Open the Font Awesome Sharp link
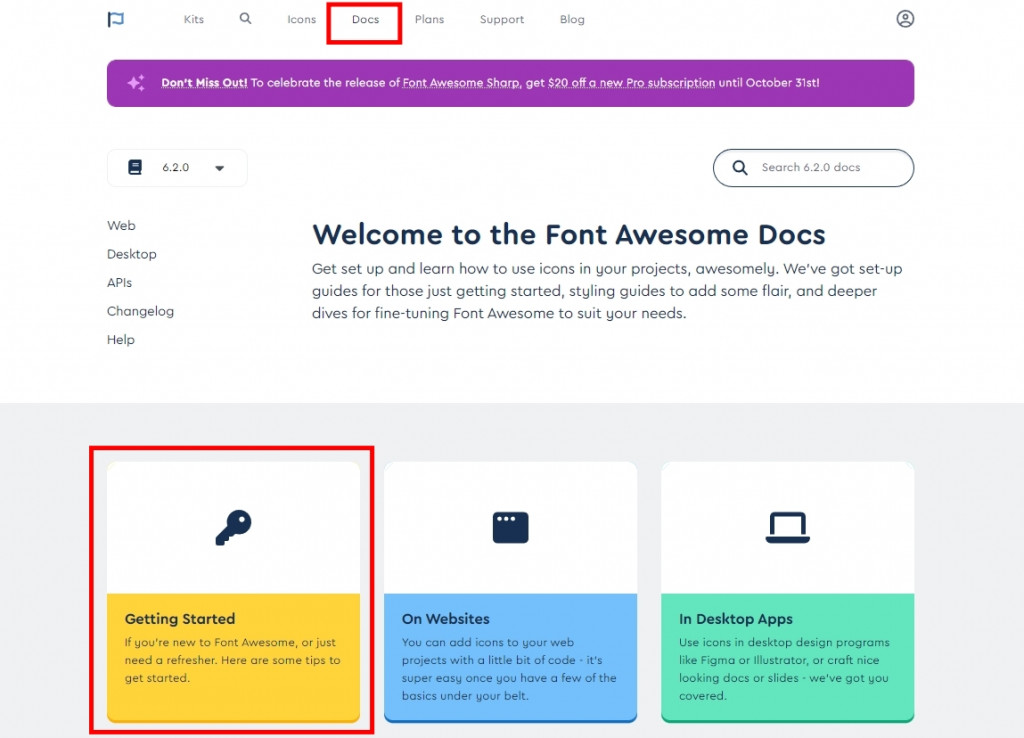This screenshot has height=738, width=1024. [x=462, y=83]
